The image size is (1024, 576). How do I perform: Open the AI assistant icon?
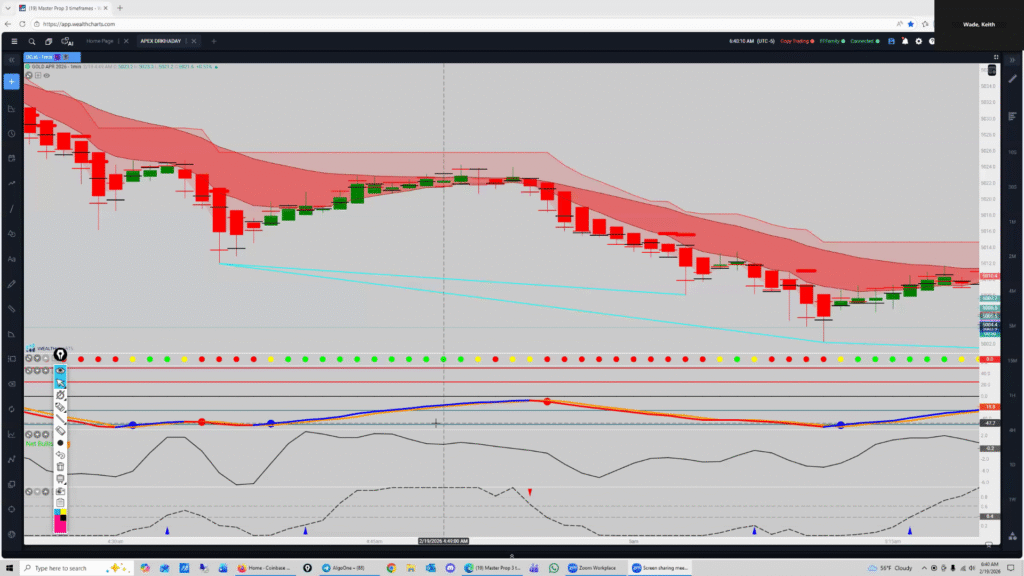pos(68,41)
